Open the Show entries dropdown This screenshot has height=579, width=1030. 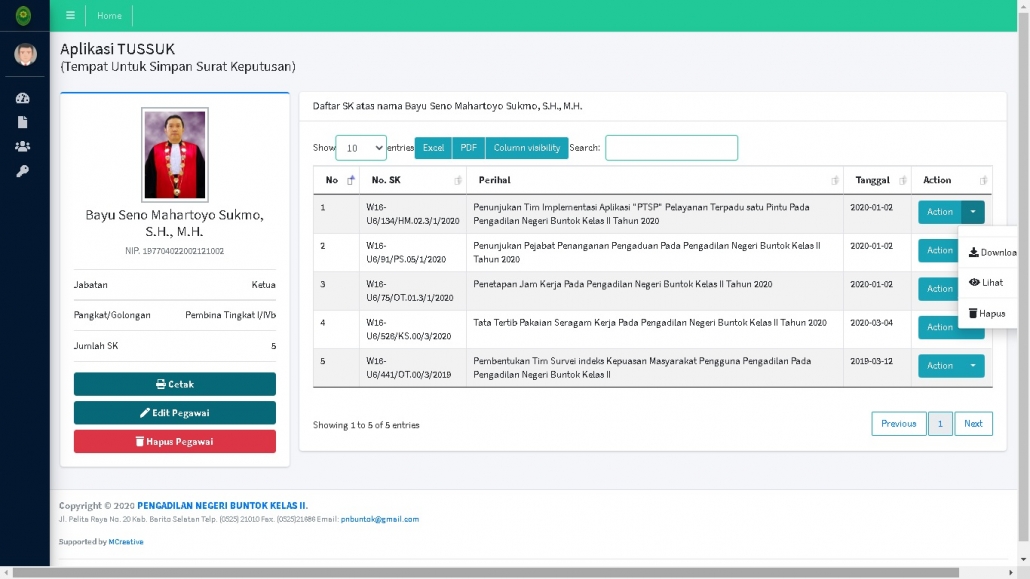coord(360,148)
